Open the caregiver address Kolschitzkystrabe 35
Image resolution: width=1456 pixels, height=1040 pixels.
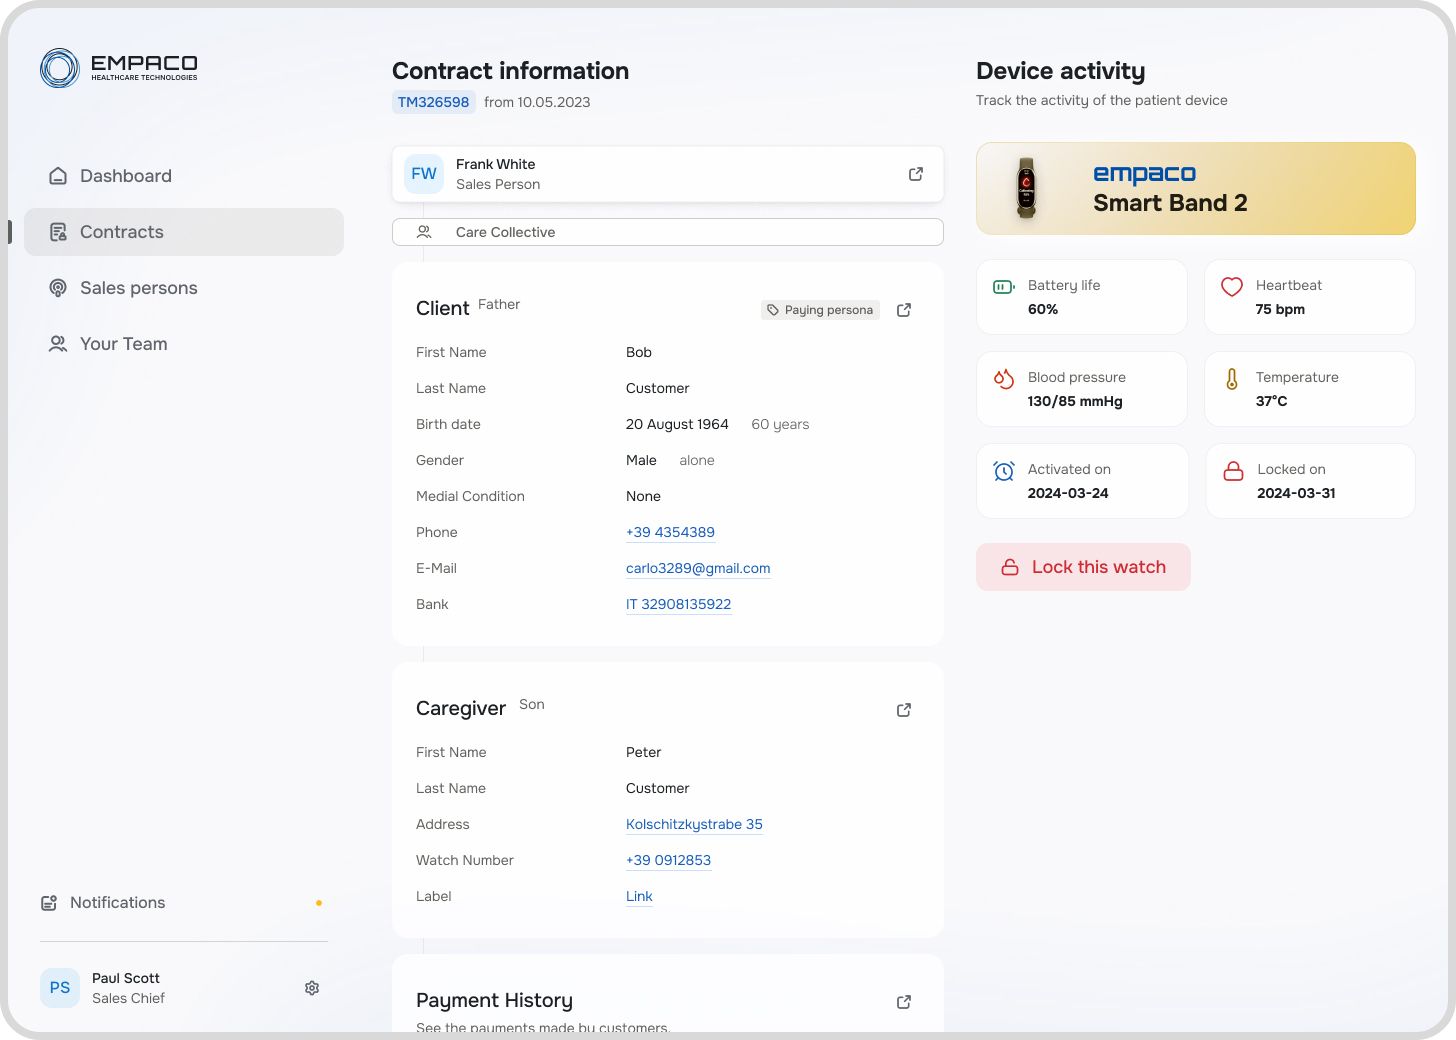pyautogui.click(x=694, y=824)
